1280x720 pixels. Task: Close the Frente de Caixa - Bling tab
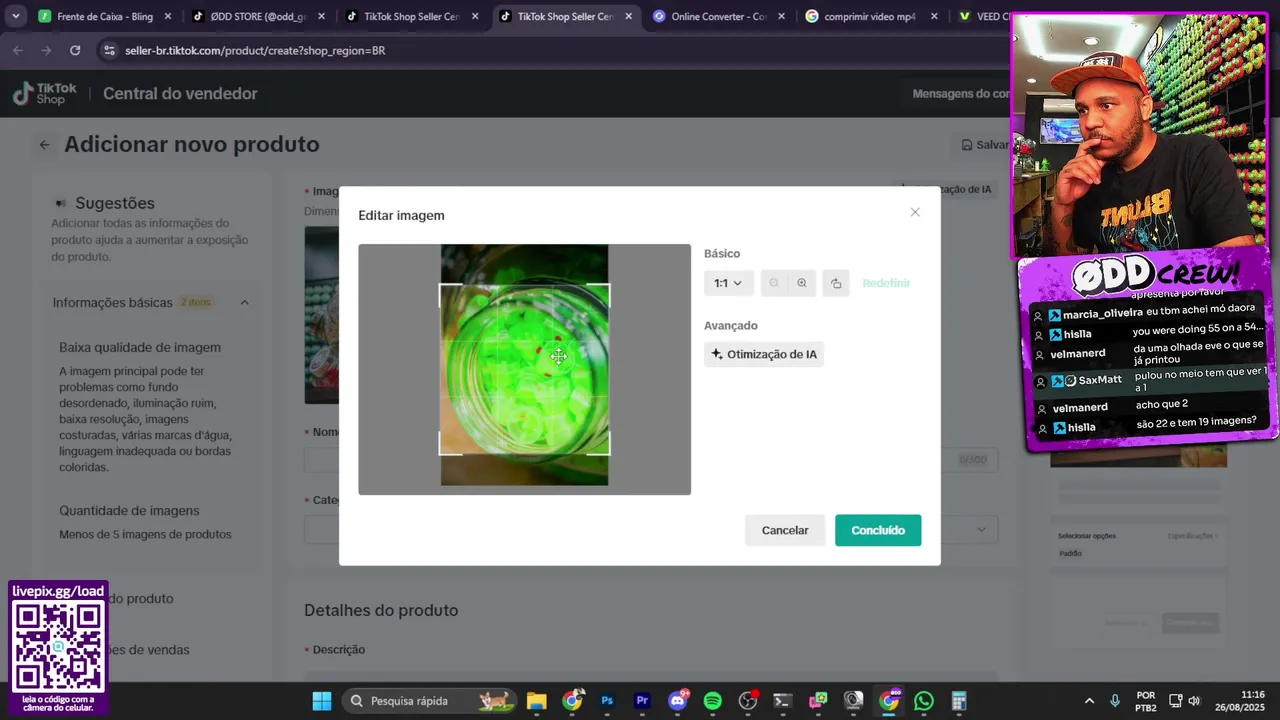pyautogui.click(x=167, y=17)
